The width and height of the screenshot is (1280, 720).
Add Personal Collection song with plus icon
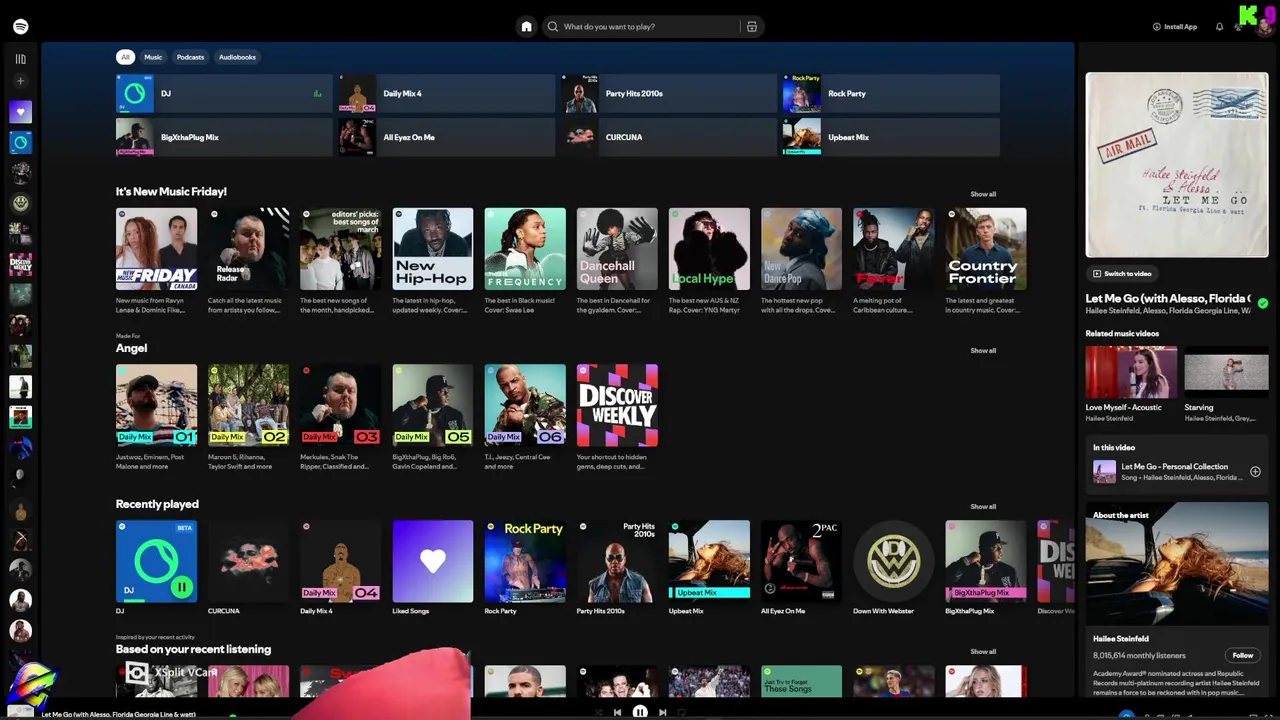pos(1255,472)
